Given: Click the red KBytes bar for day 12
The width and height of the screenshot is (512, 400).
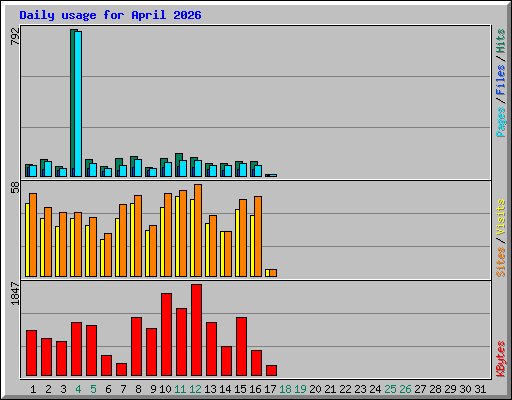Looking at the screenshot, I should [x=196, y=330].
